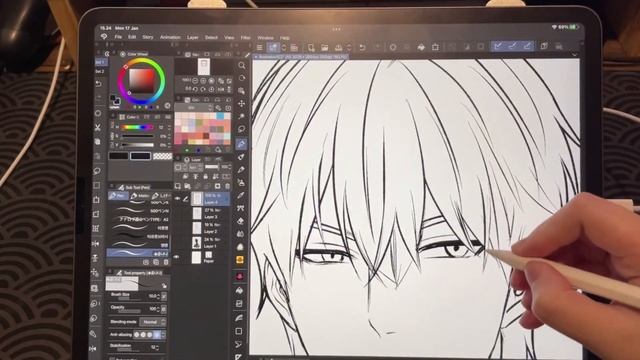Toggle visibility eye of Paper layer
Viewport: 640px width, 360px height.
point(176,257)
